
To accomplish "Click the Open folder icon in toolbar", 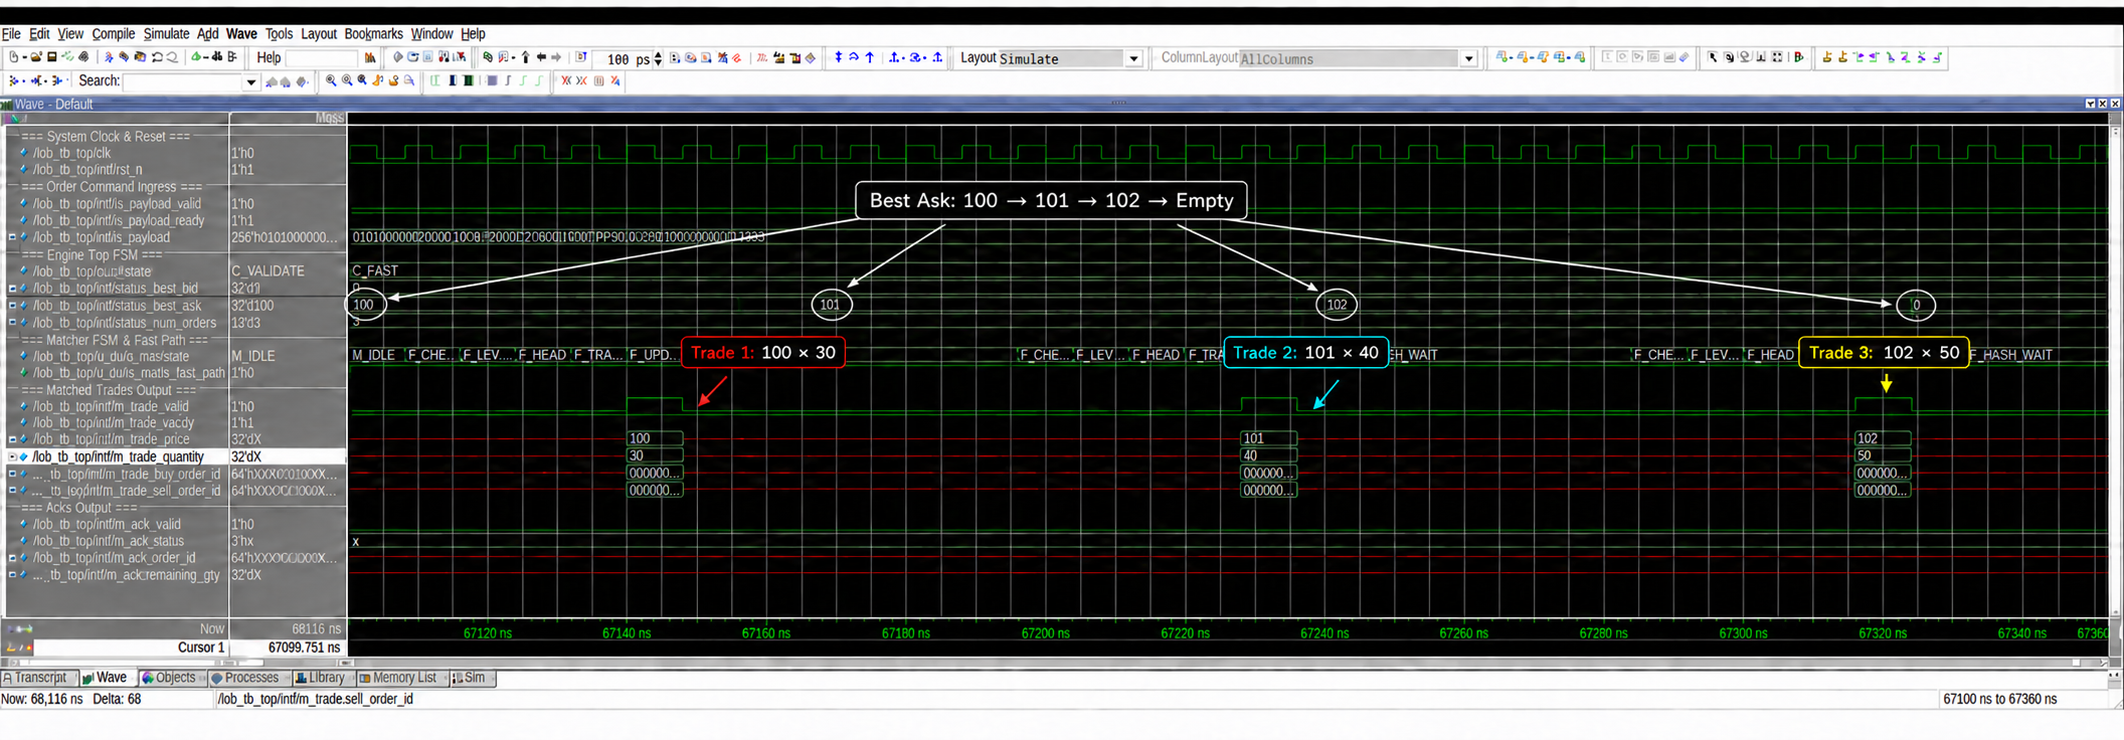I will click(36, 58).
